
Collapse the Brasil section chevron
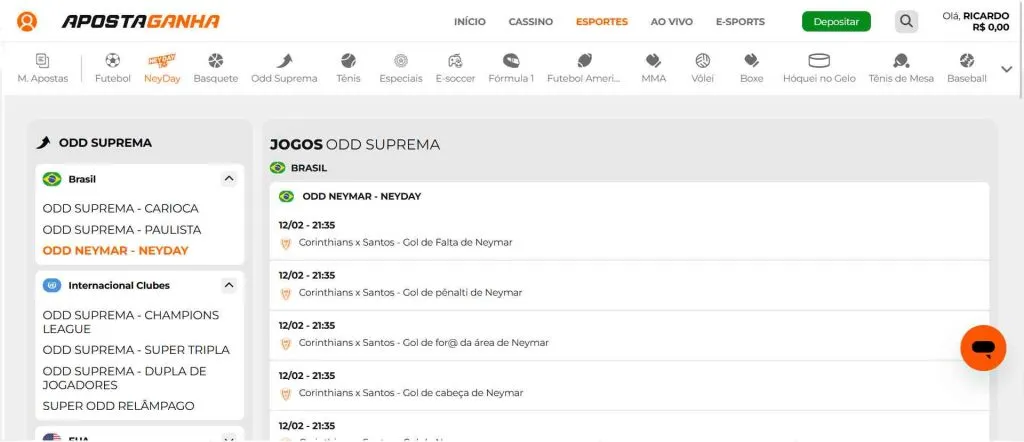point(229,179)
